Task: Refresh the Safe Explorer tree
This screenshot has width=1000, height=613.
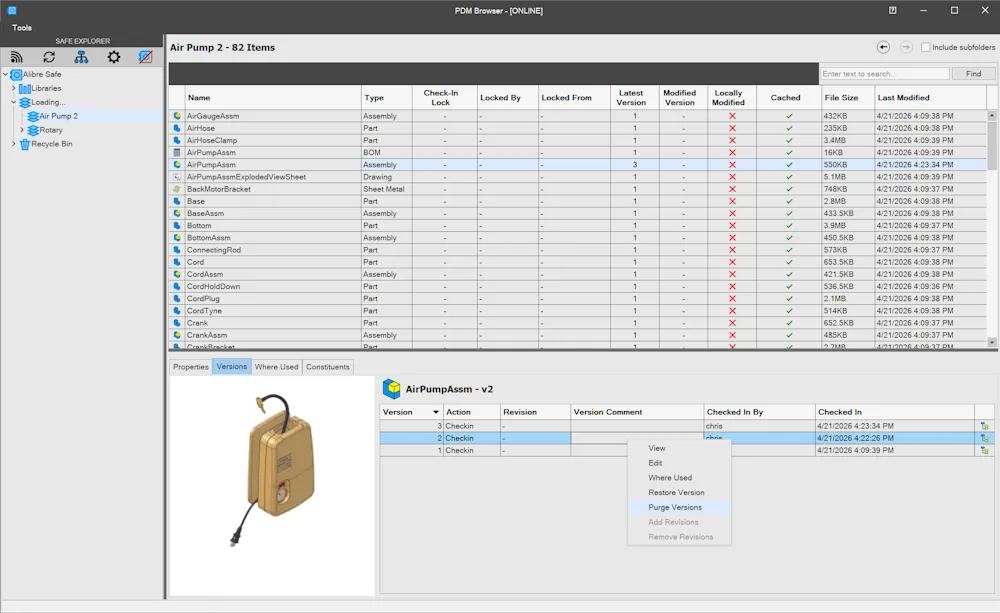Action: click(49, 57)
